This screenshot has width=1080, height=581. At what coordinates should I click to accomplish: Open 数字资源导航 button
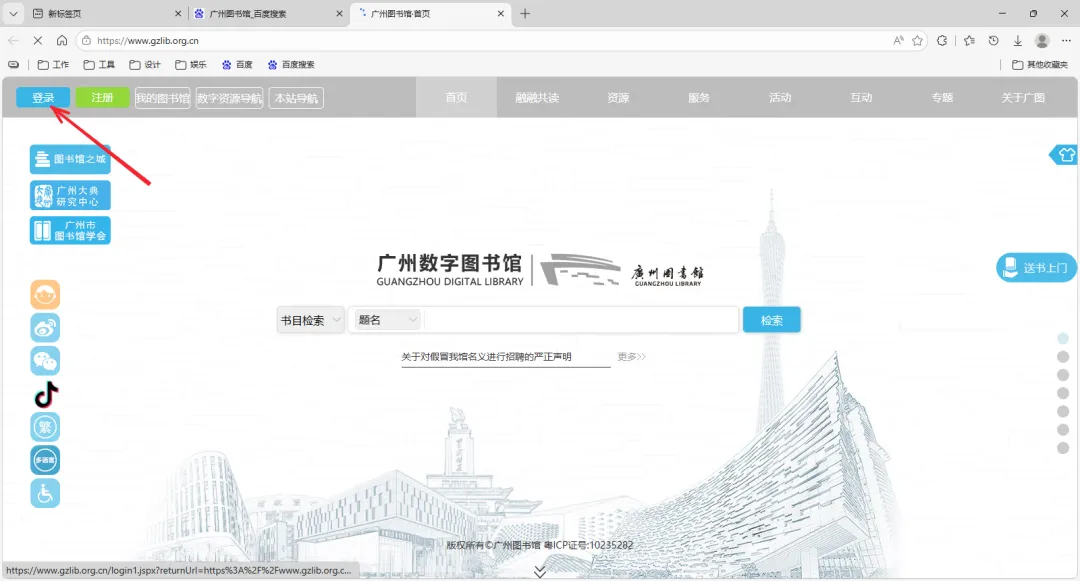pyautogui.click(x=229, y=98)
